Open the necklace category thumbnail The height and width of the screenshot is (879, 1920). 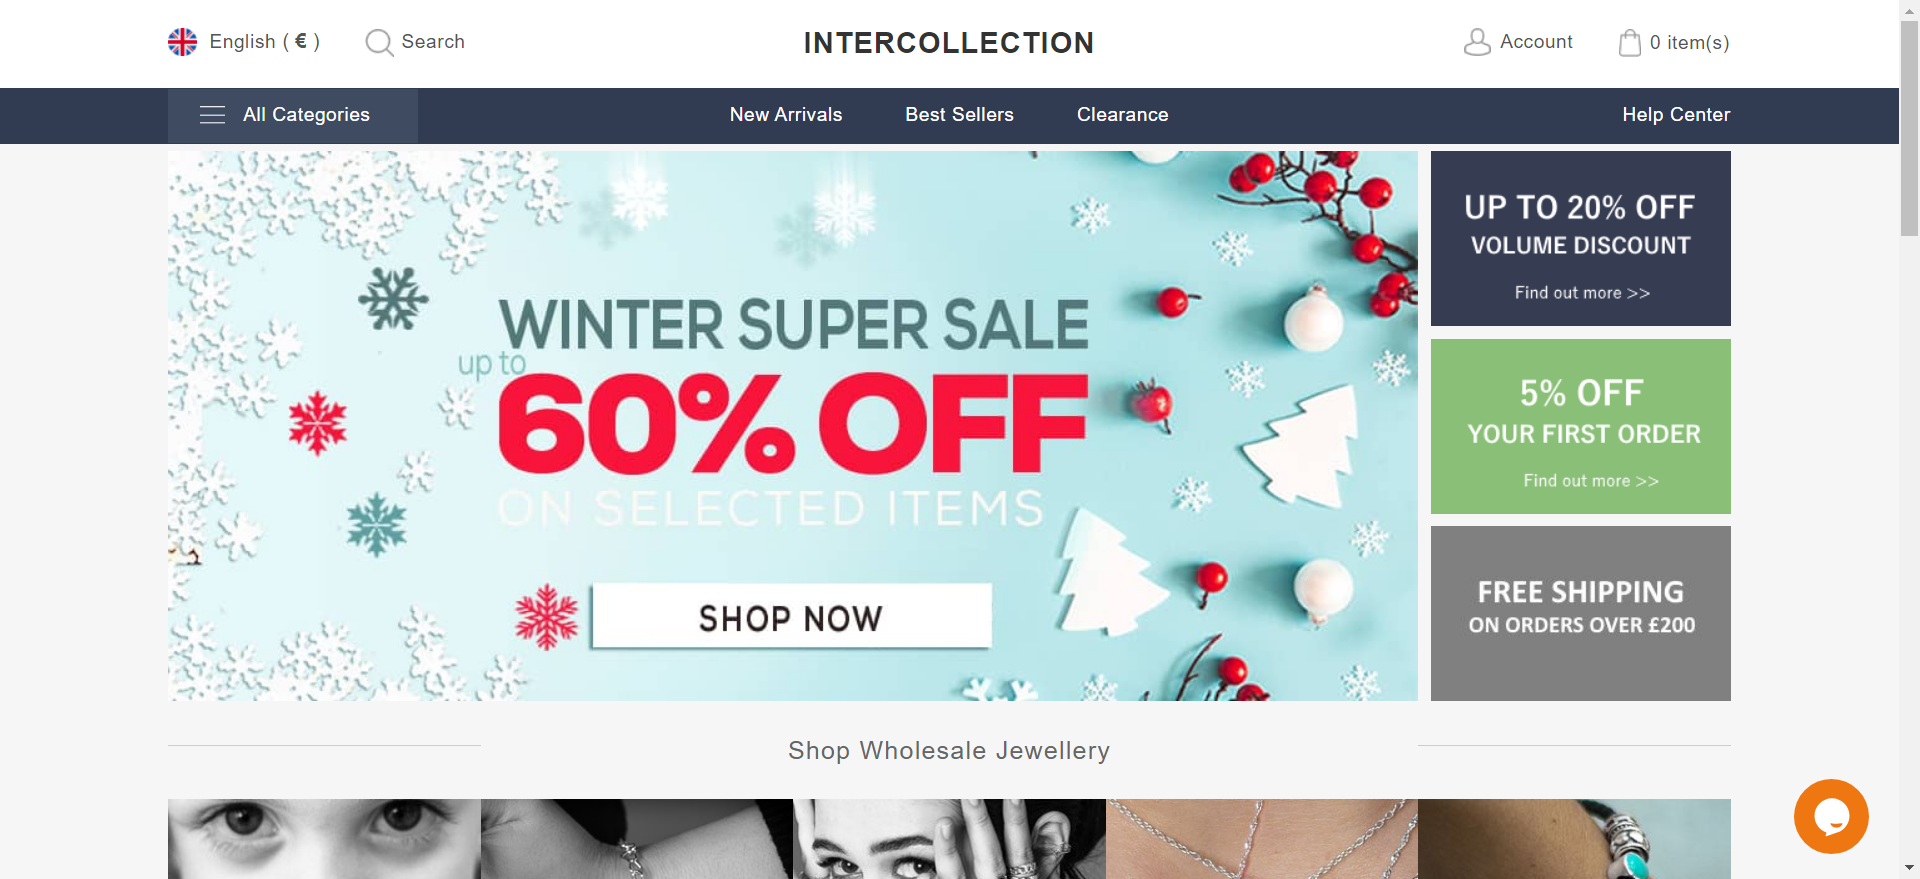tap(1262, 839)
